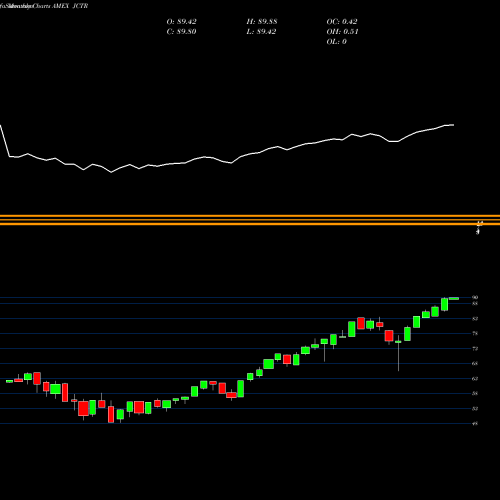Viewport: 500px width, 500px height.
Task: Select the low price L: 89.42 readout
Action: pyautogui.click(x=261, y=32)
